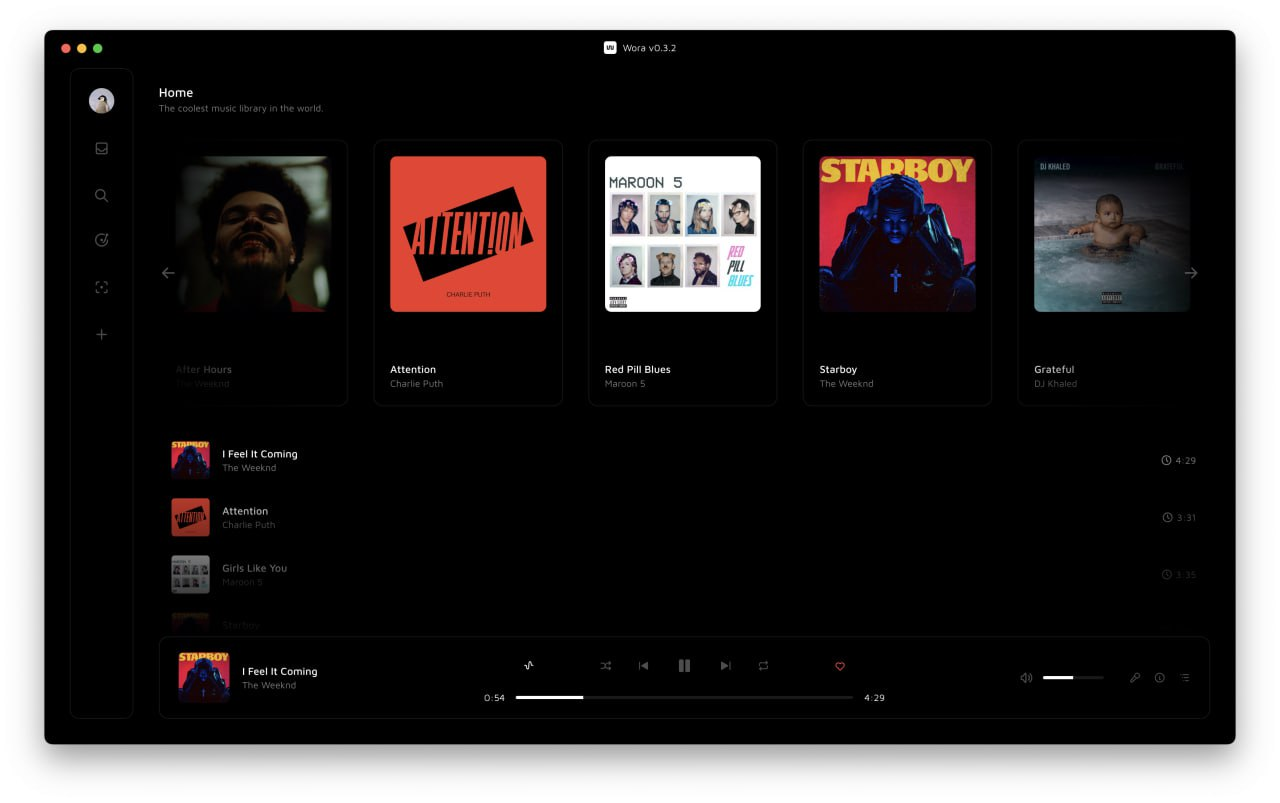
Task: Click 'Maroon 5' under Red Pill Blues card
Action: [625, 384]
